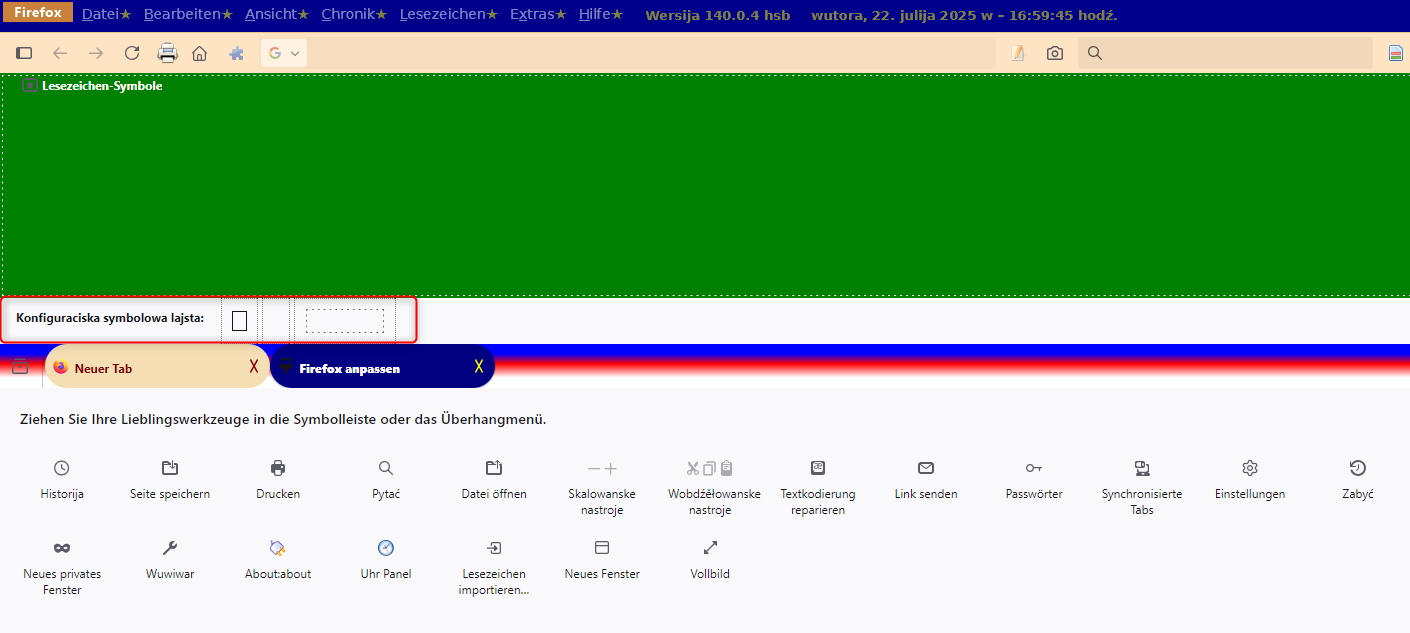Image resolution: width=1410 pixels, height=633 pixels.
Task: Open the Lesezeichen menu
Action: coord(449,15)
